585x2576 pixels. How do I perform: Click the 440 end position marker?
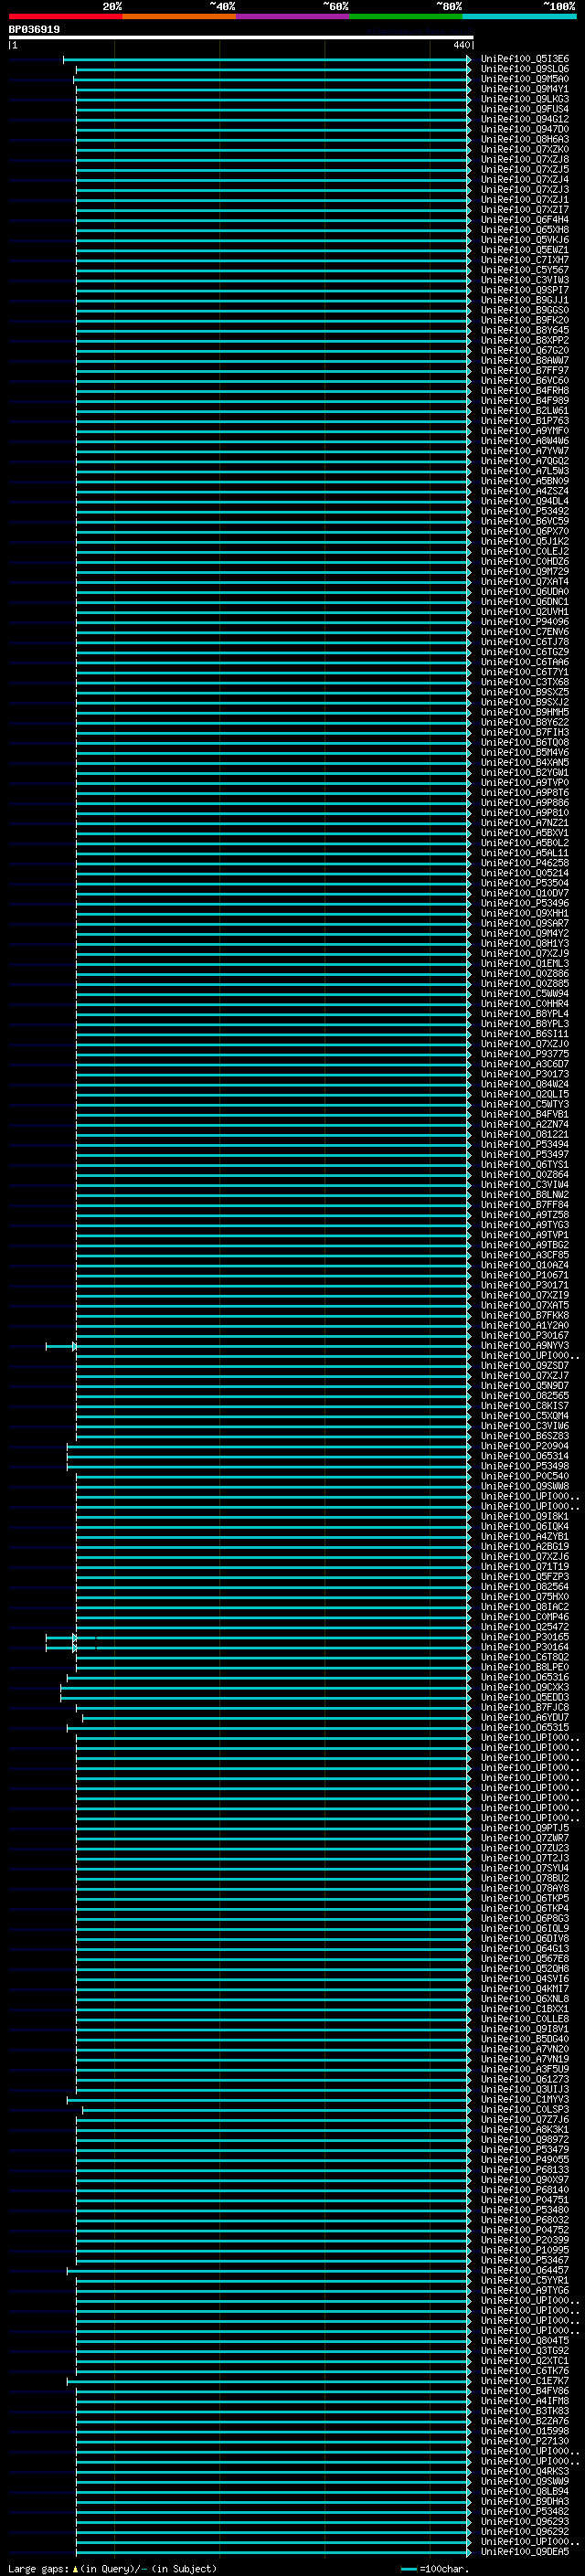461,45
